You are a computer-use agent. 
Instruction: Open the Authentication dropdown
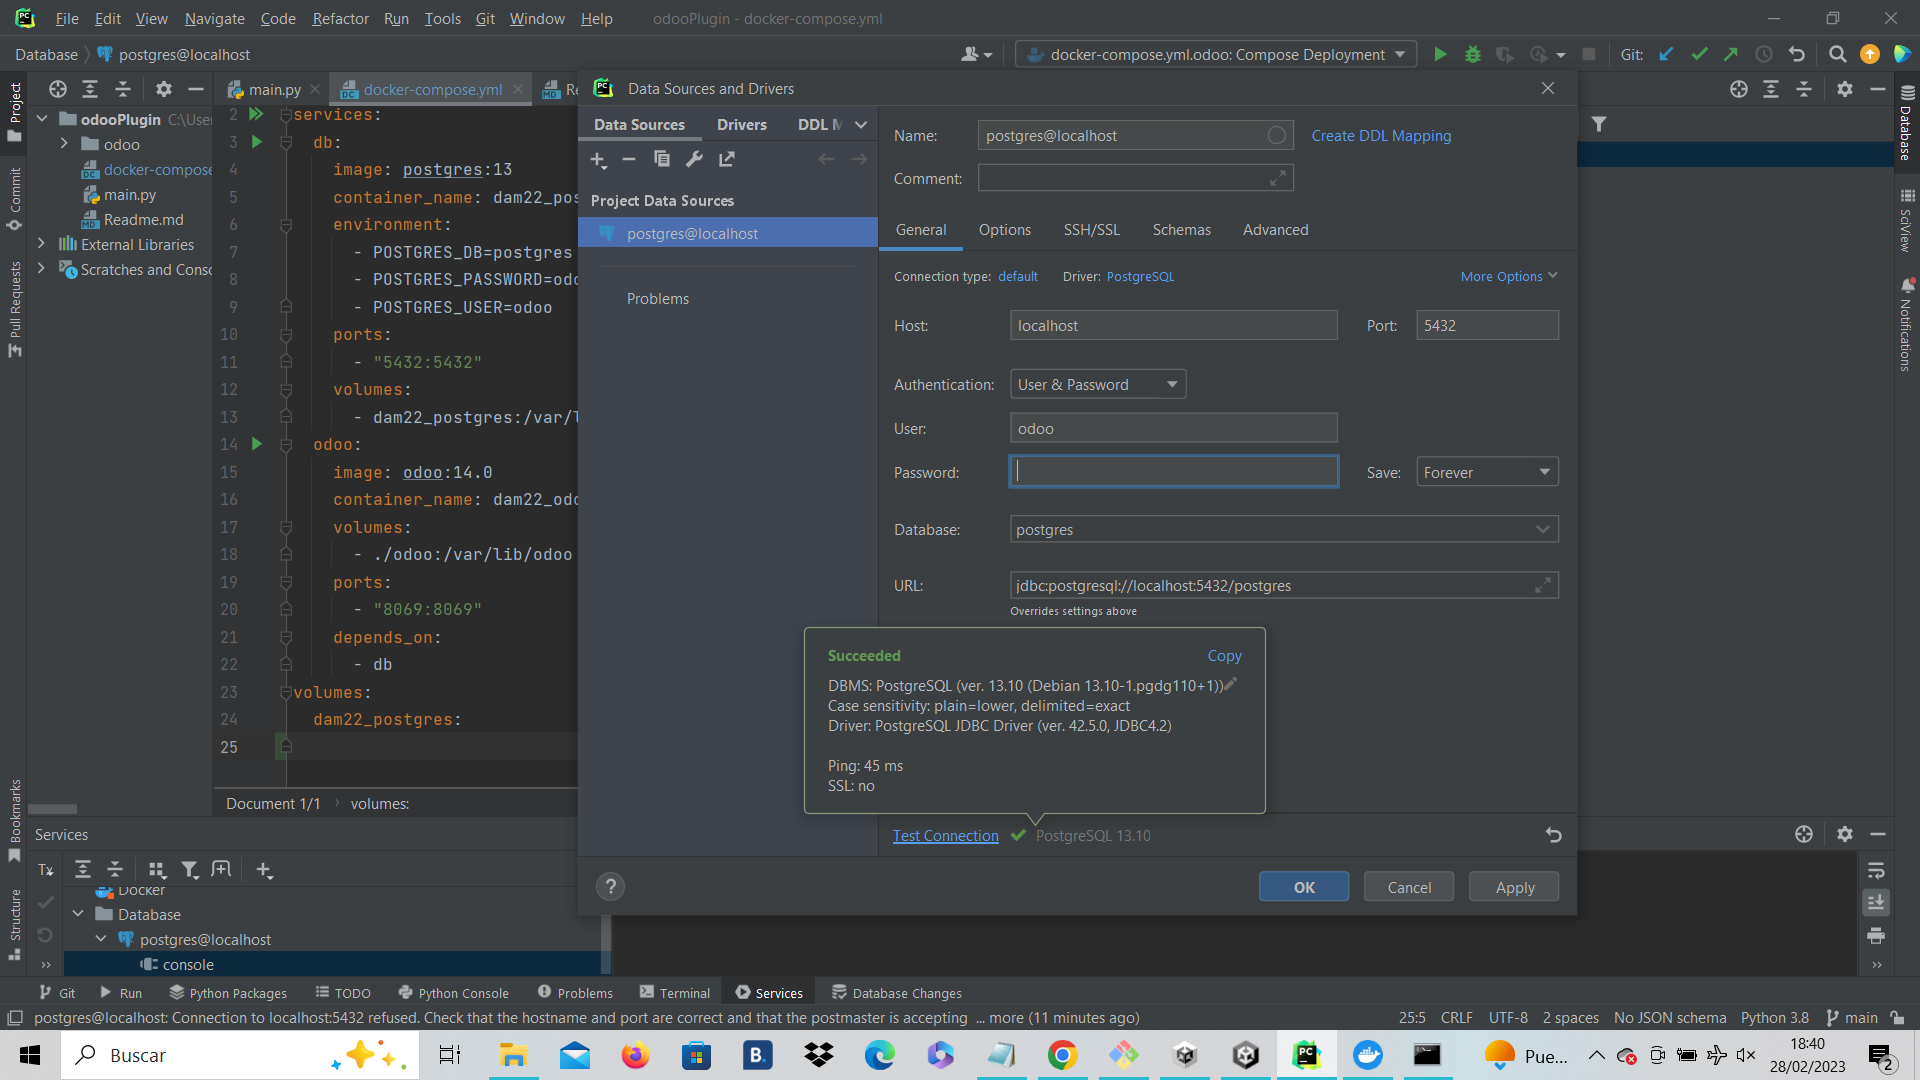pos(1098,384)
